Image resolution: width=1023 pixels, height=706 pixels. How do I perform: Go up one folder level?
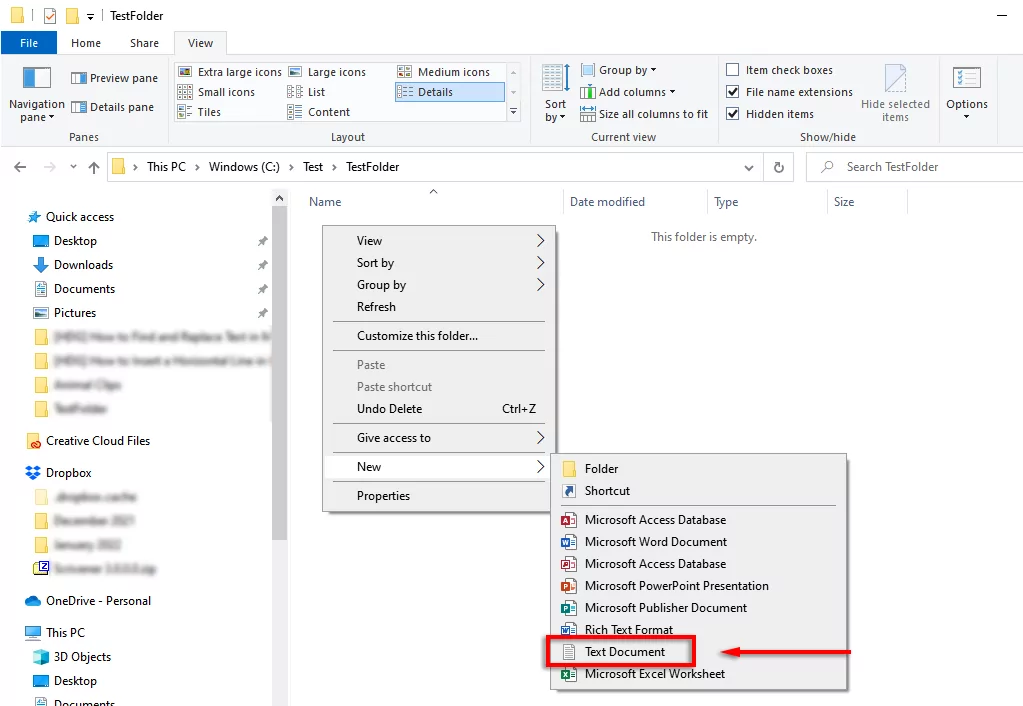coord(94,167)
